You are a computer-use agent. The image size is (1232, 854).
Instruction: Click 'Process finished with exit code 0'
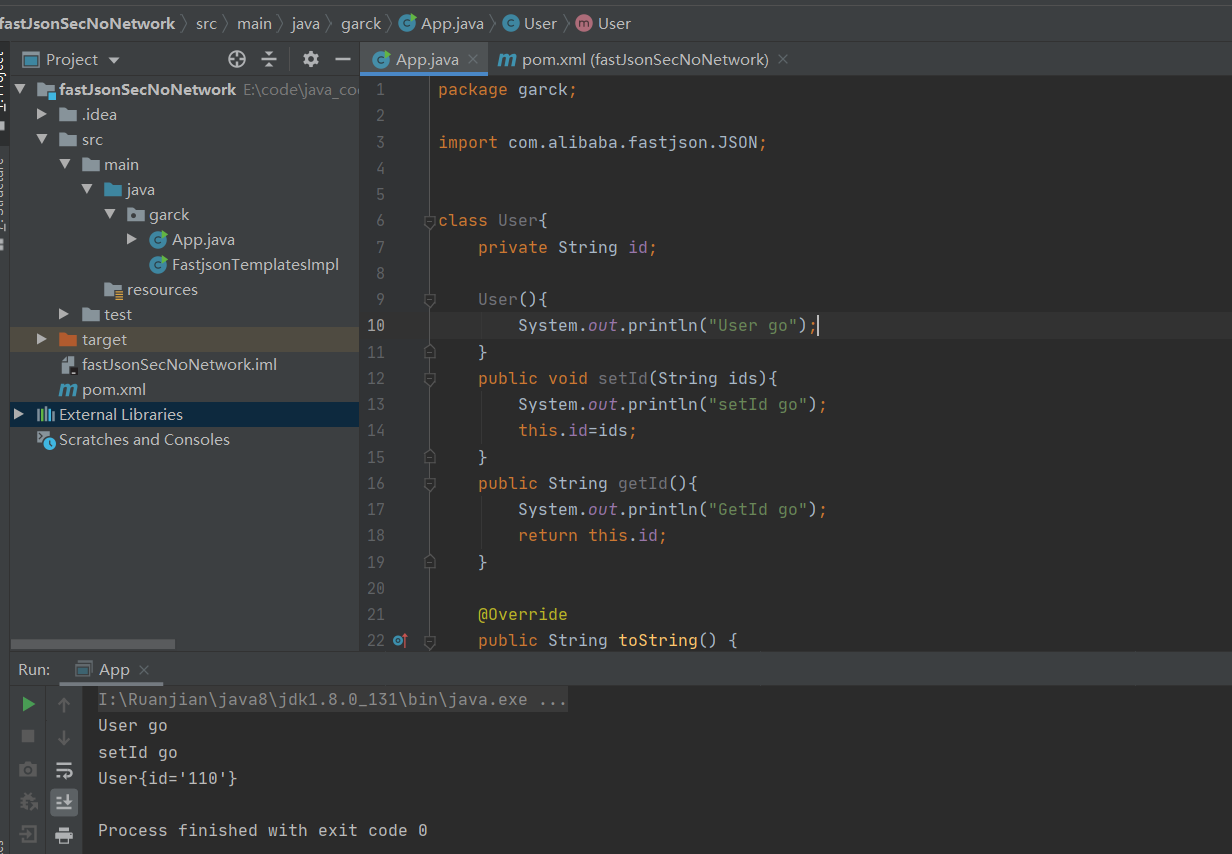(x=263, y=830)
